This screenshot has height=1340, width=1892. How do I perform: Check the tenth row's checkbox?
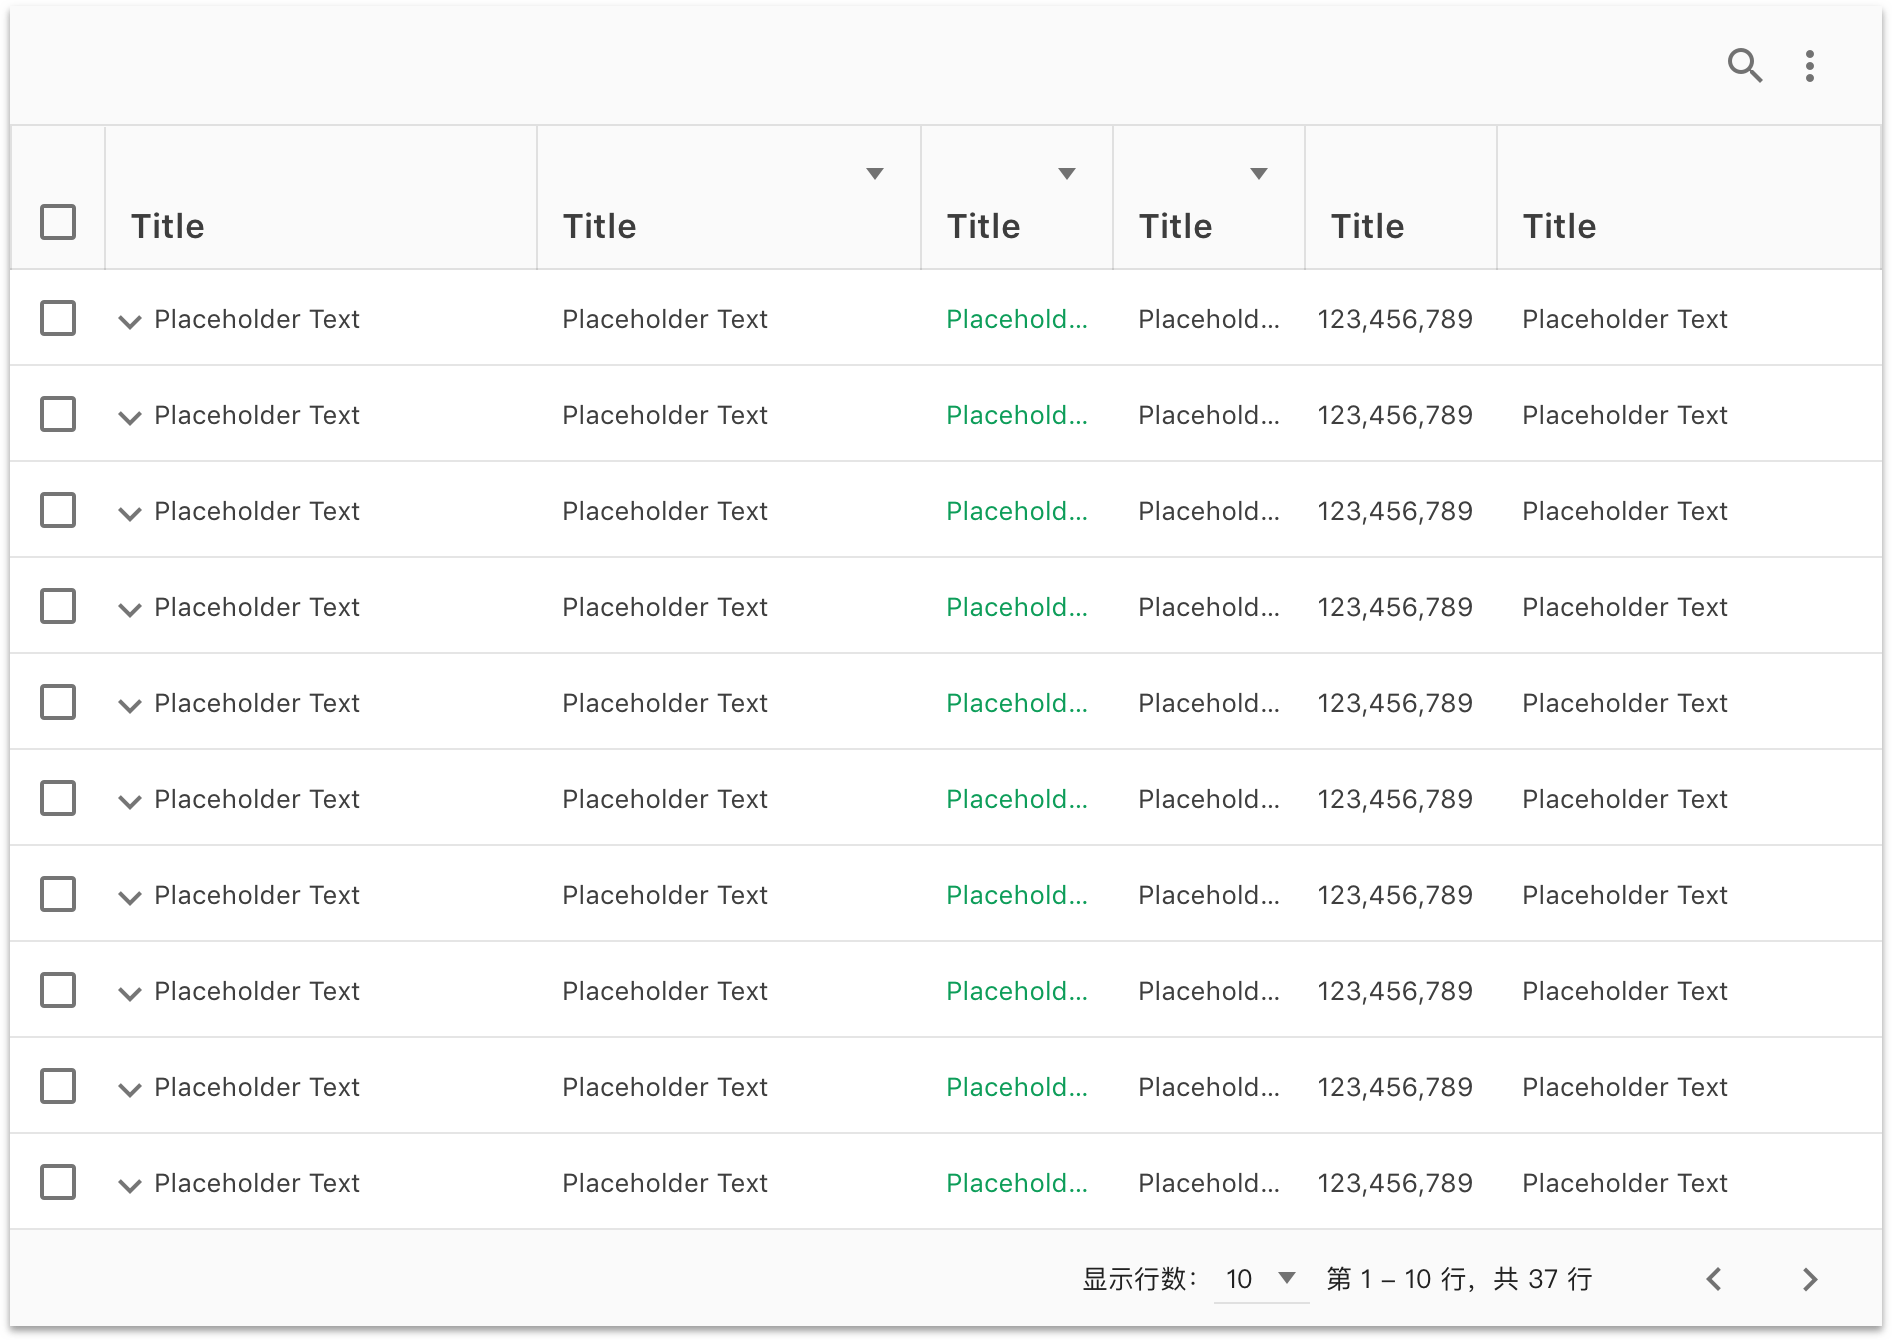pos(58,1182)
